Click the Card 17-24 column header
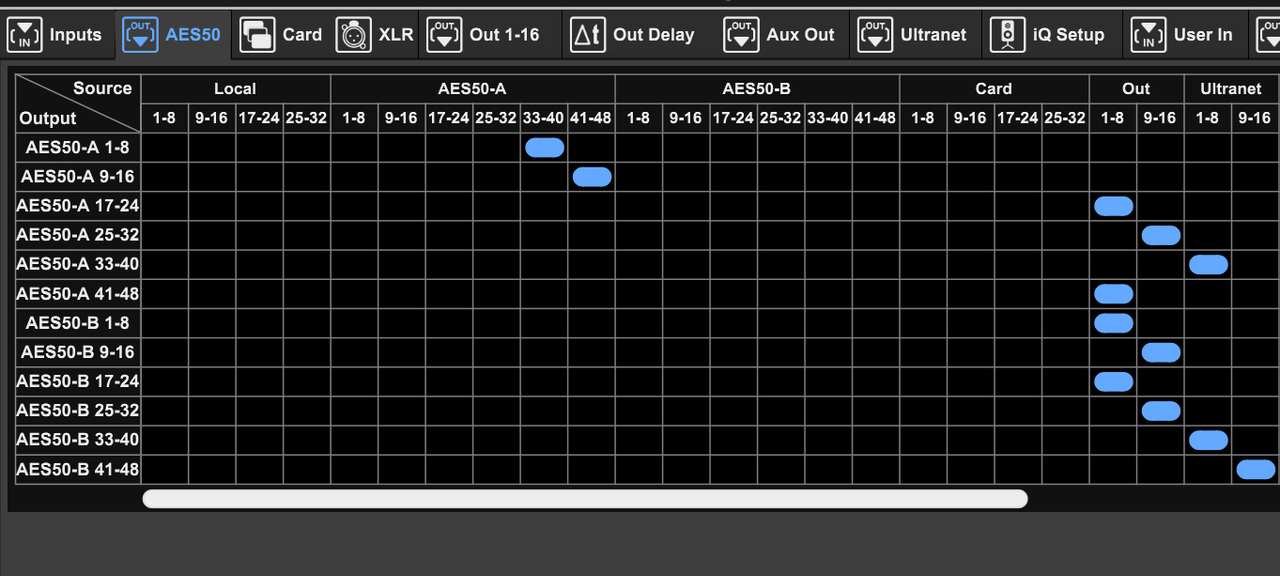 click(x=1018, y=118)
